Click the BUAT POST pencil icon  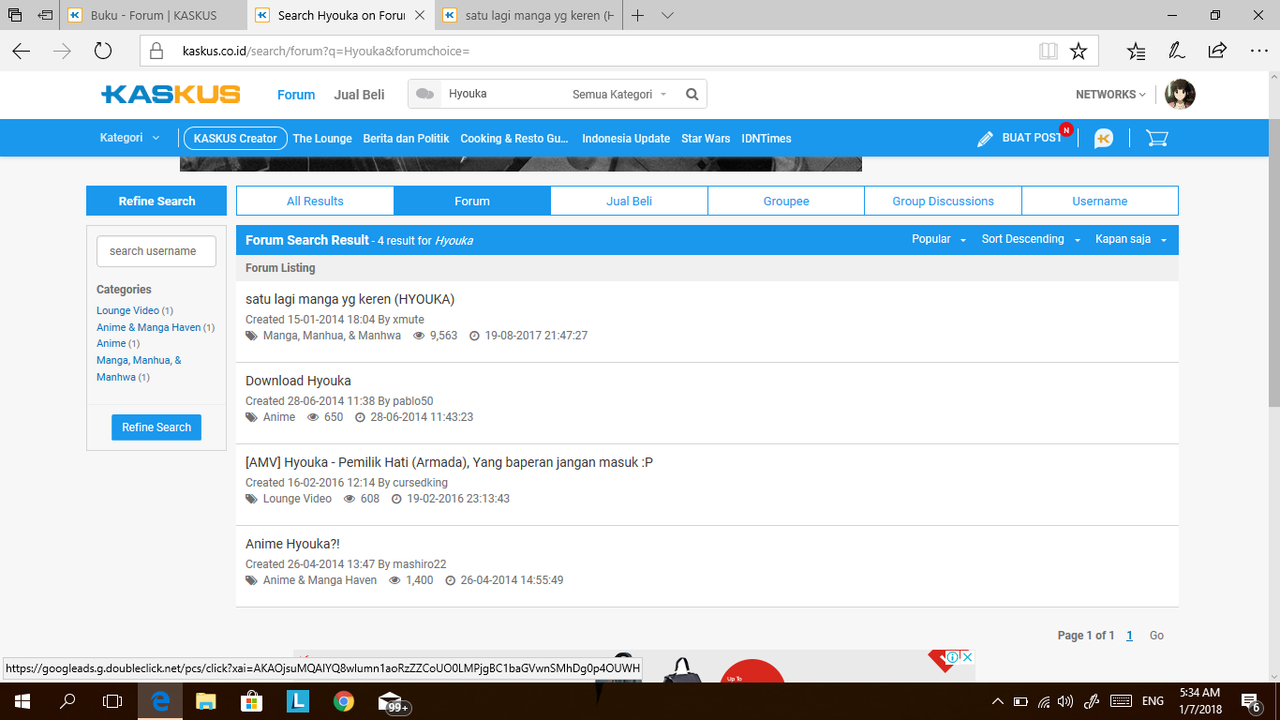(x=986, y=139)
